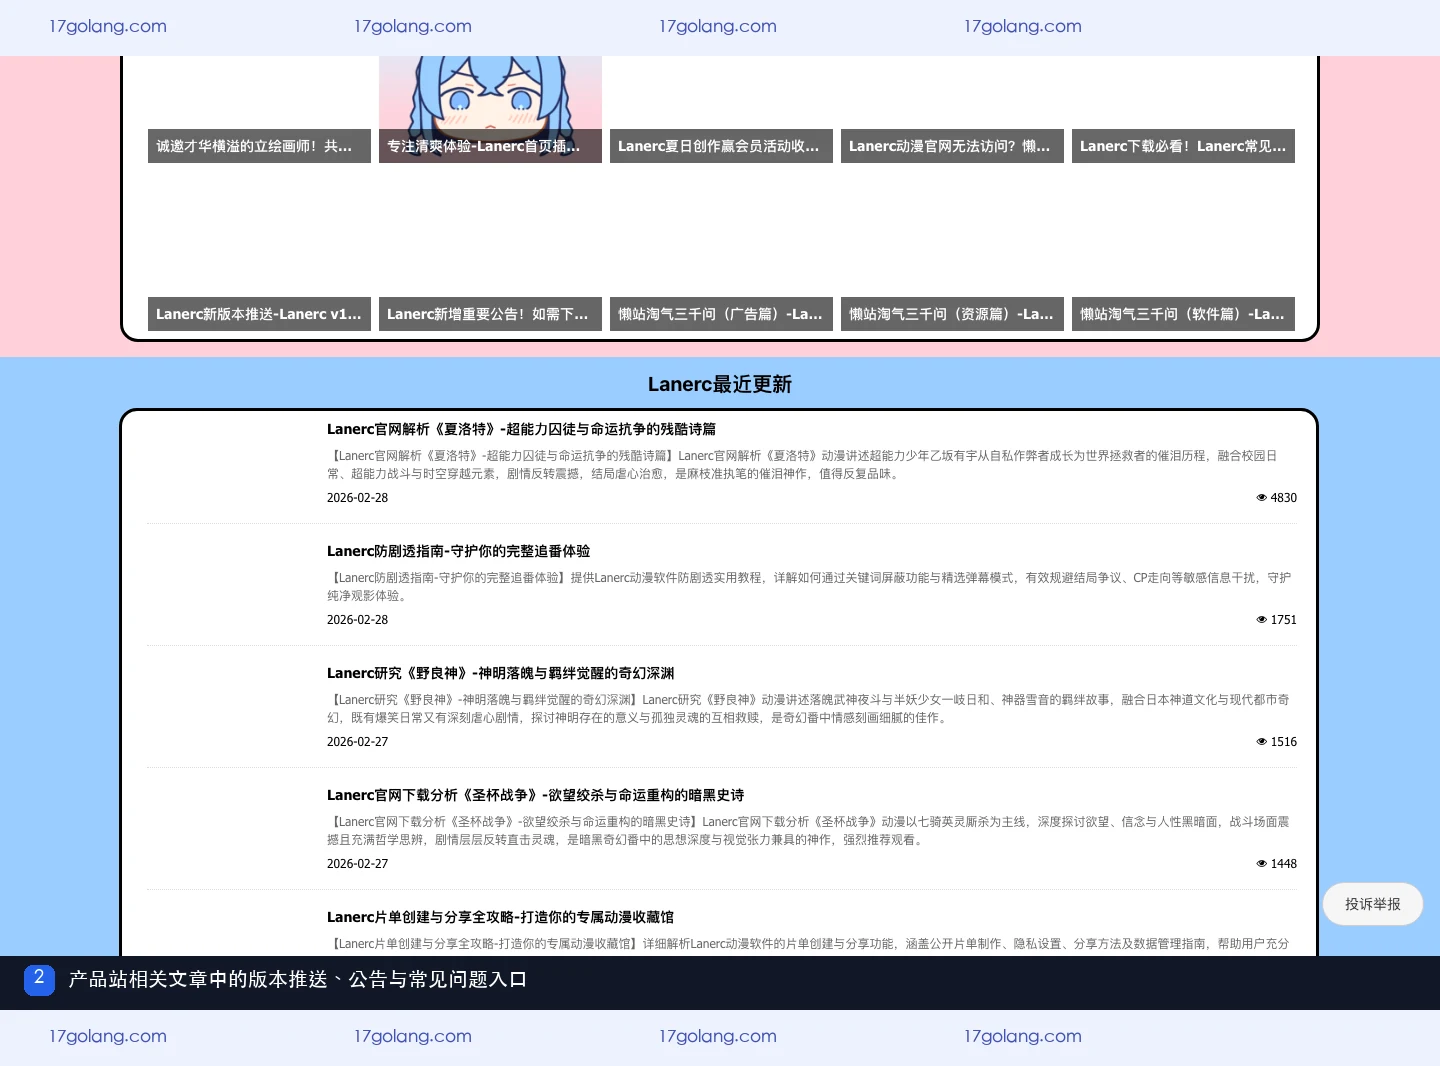Open card Lanerc夏日创作赢会员活动

721,146
